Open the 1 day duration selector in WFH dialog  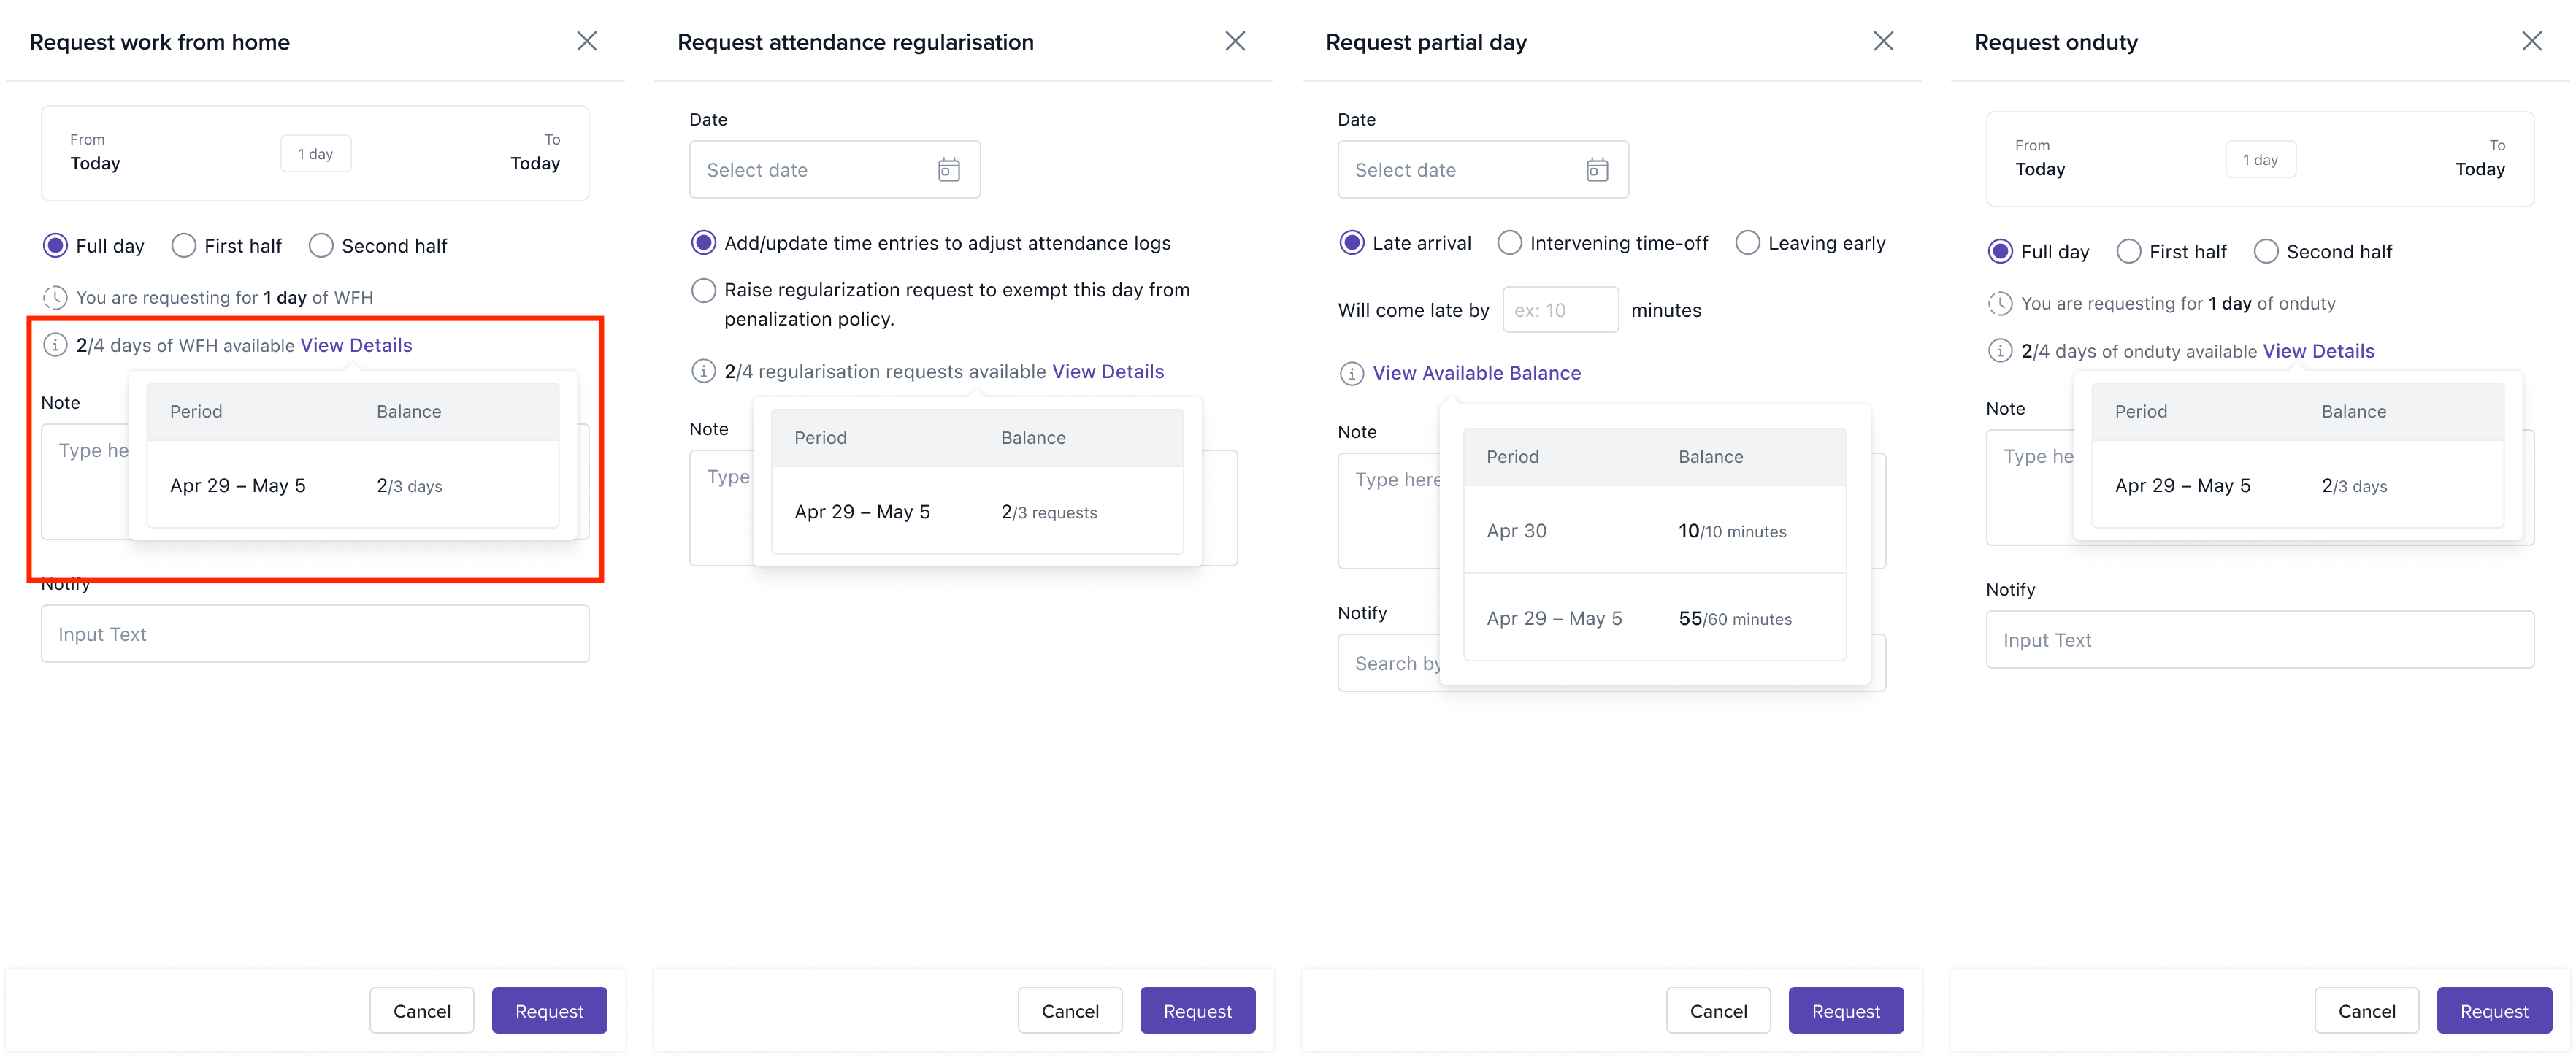coord(315,153)
